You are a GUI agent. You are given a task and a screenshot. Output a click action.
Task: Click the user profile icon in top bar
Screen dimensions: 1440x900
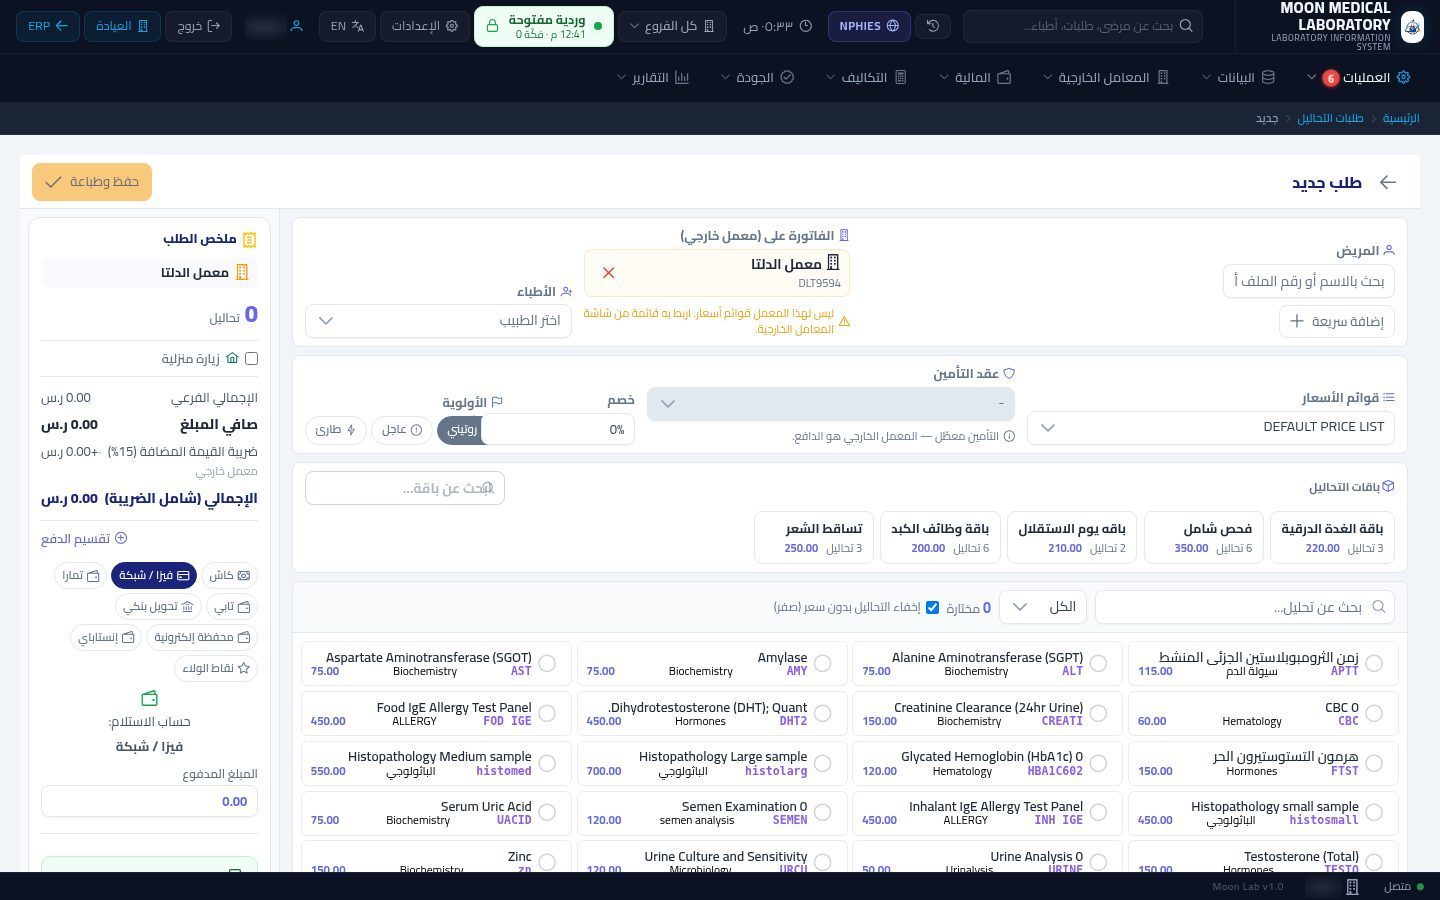pos(296,26)
